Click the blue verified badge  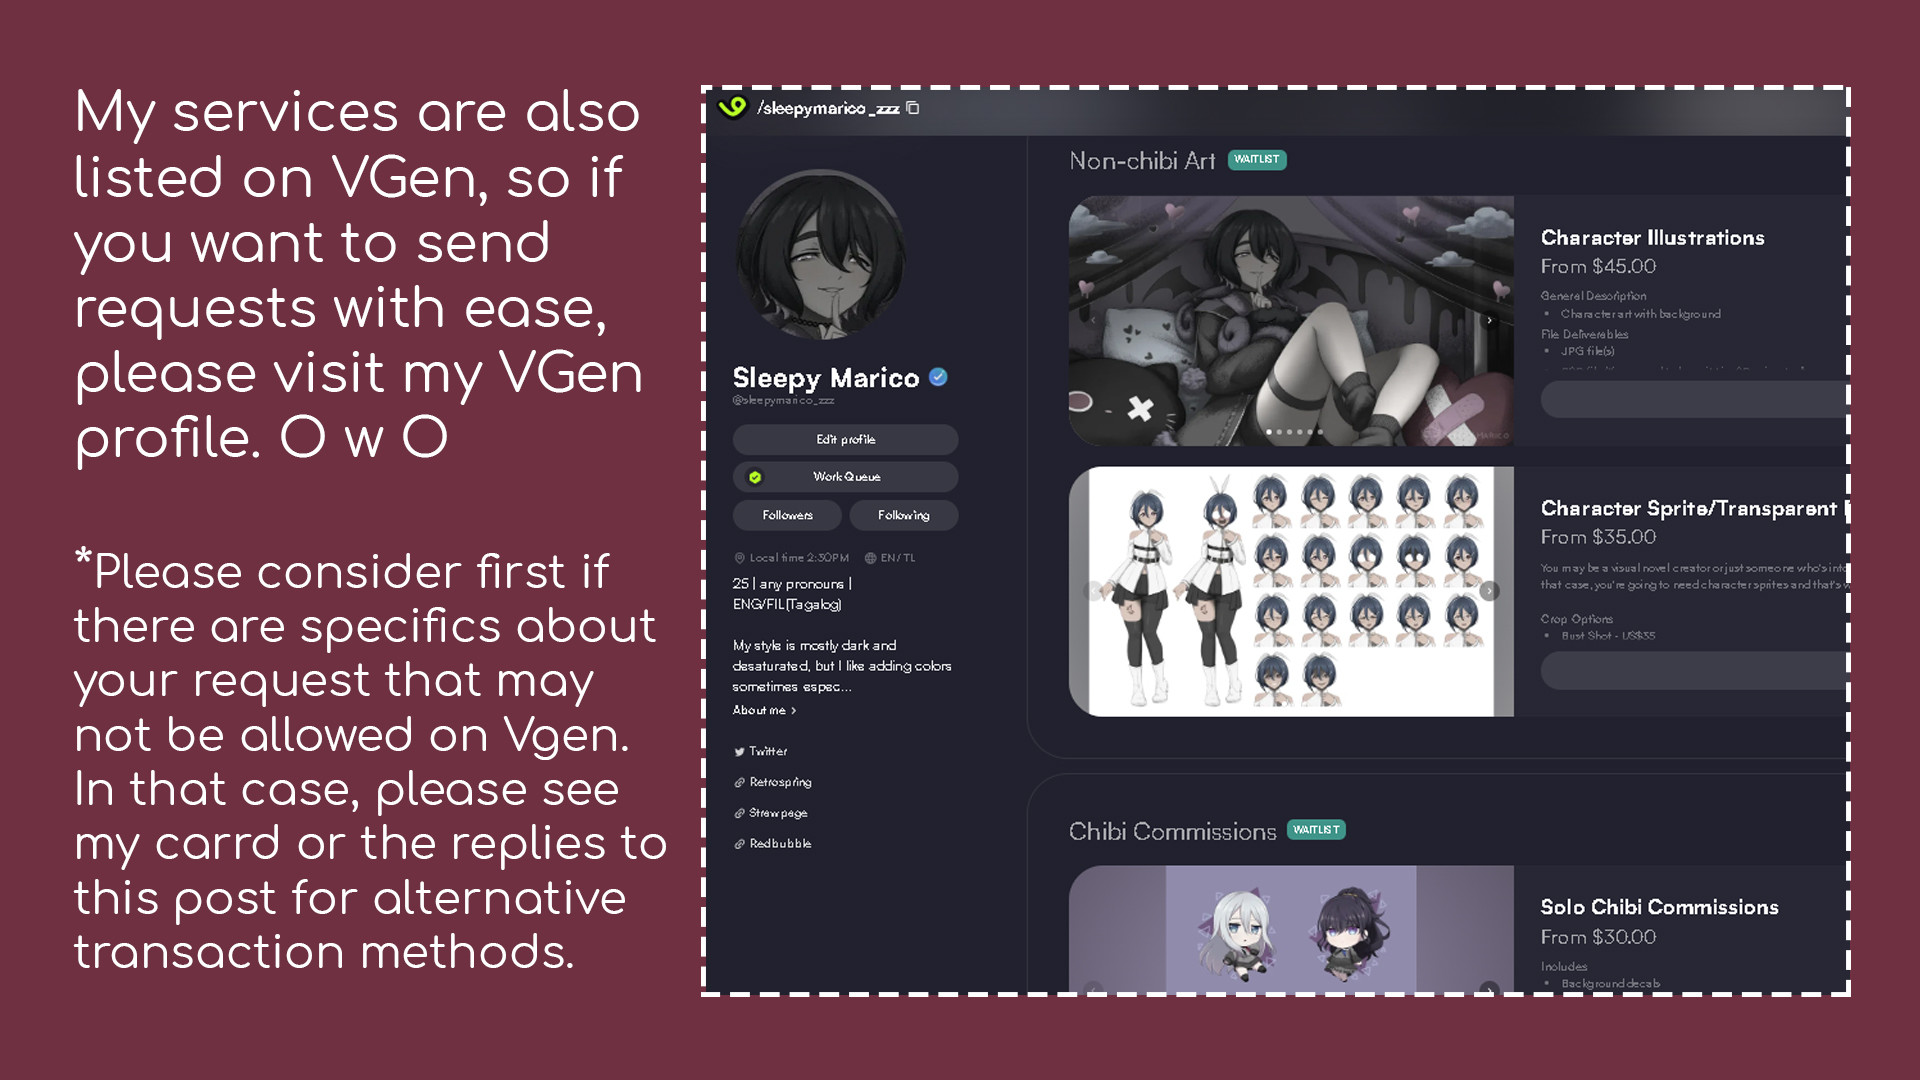point(938,377)
